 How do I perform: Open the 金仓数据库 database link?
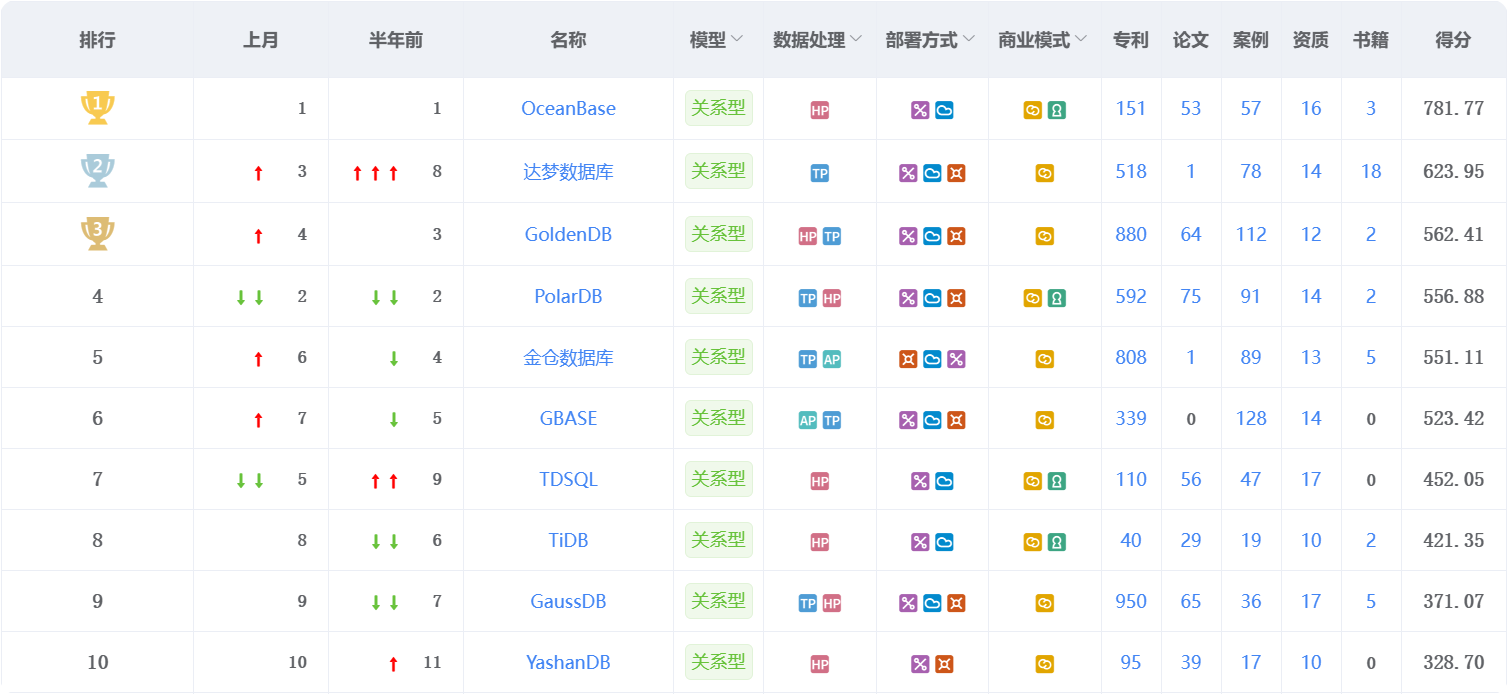(568, 357)
